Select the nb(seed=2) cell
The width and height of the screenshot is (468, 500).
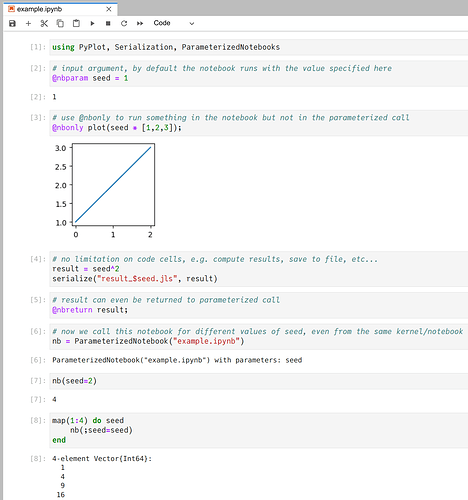coord(259,381)
